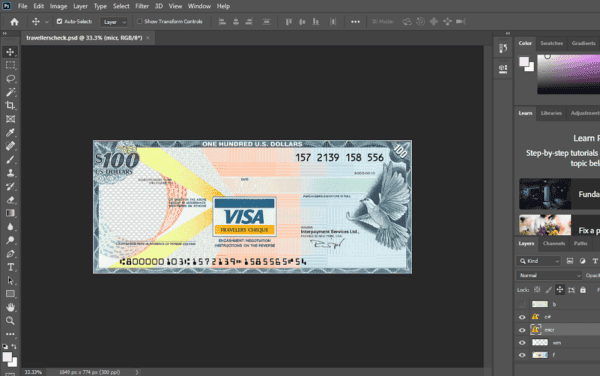Click the foreground color swatch in toolbar

pyautogui.click(x=7, y=357)
